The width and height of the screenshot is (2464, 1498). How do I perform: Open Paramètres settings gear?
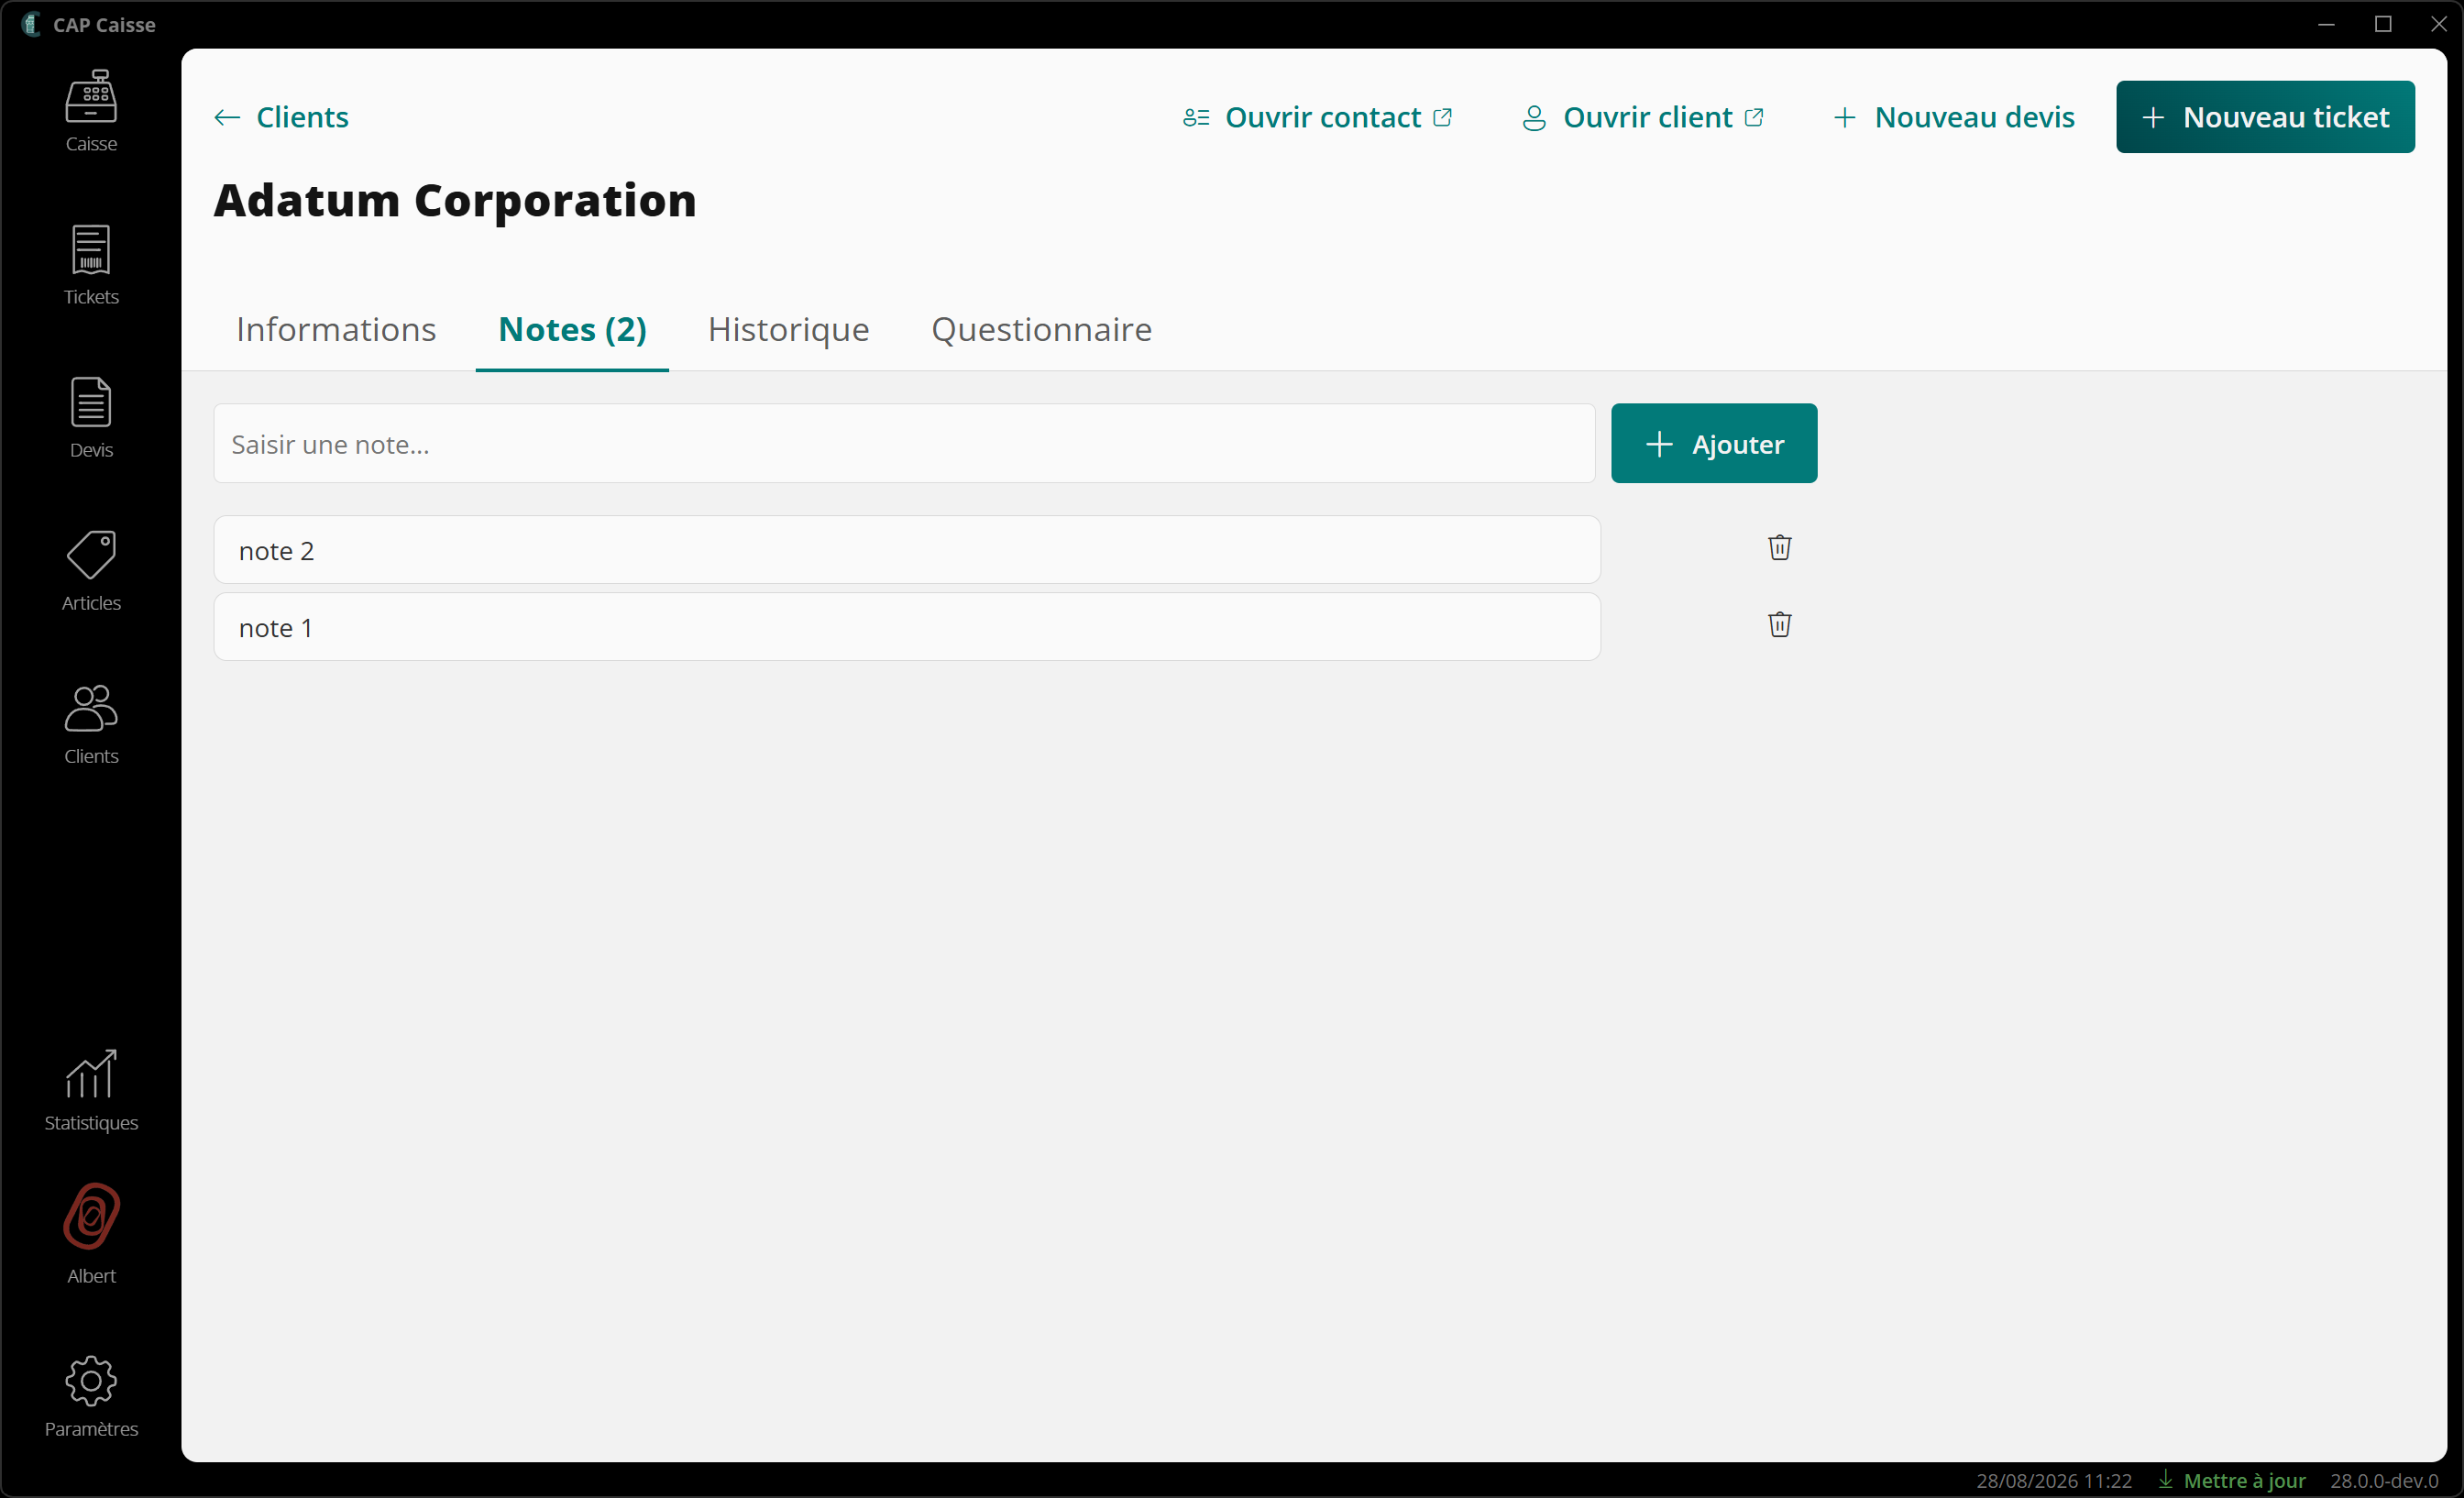point(91,1396)
